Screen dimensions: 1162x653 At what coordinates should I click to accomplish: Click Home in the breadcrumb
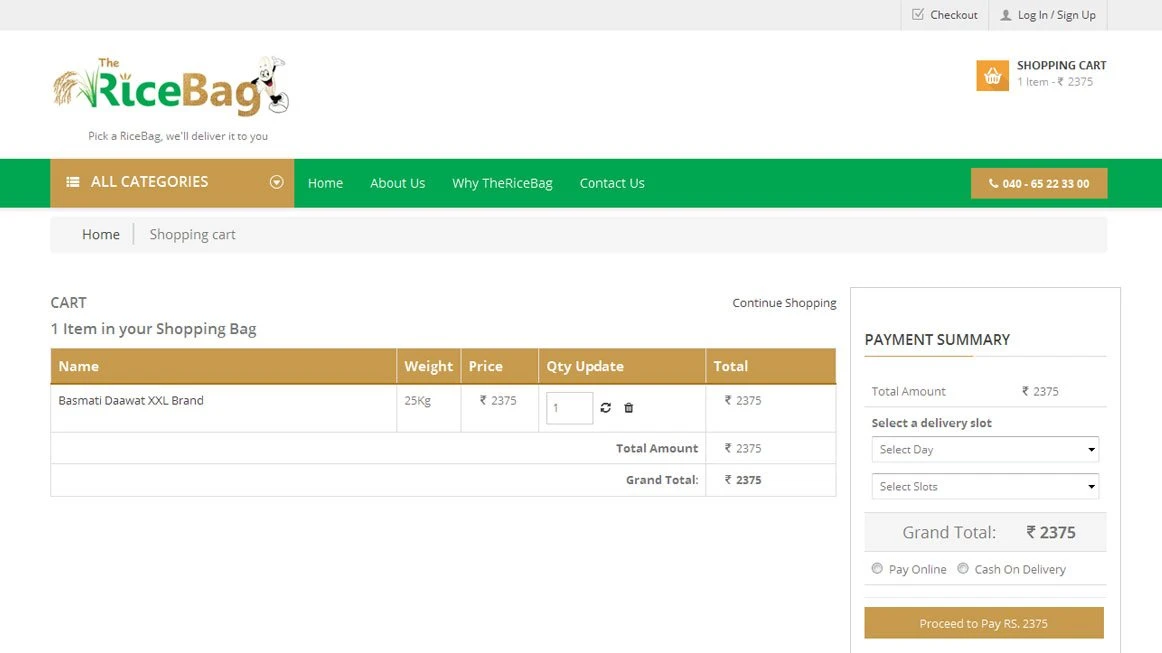pos(101,235)
